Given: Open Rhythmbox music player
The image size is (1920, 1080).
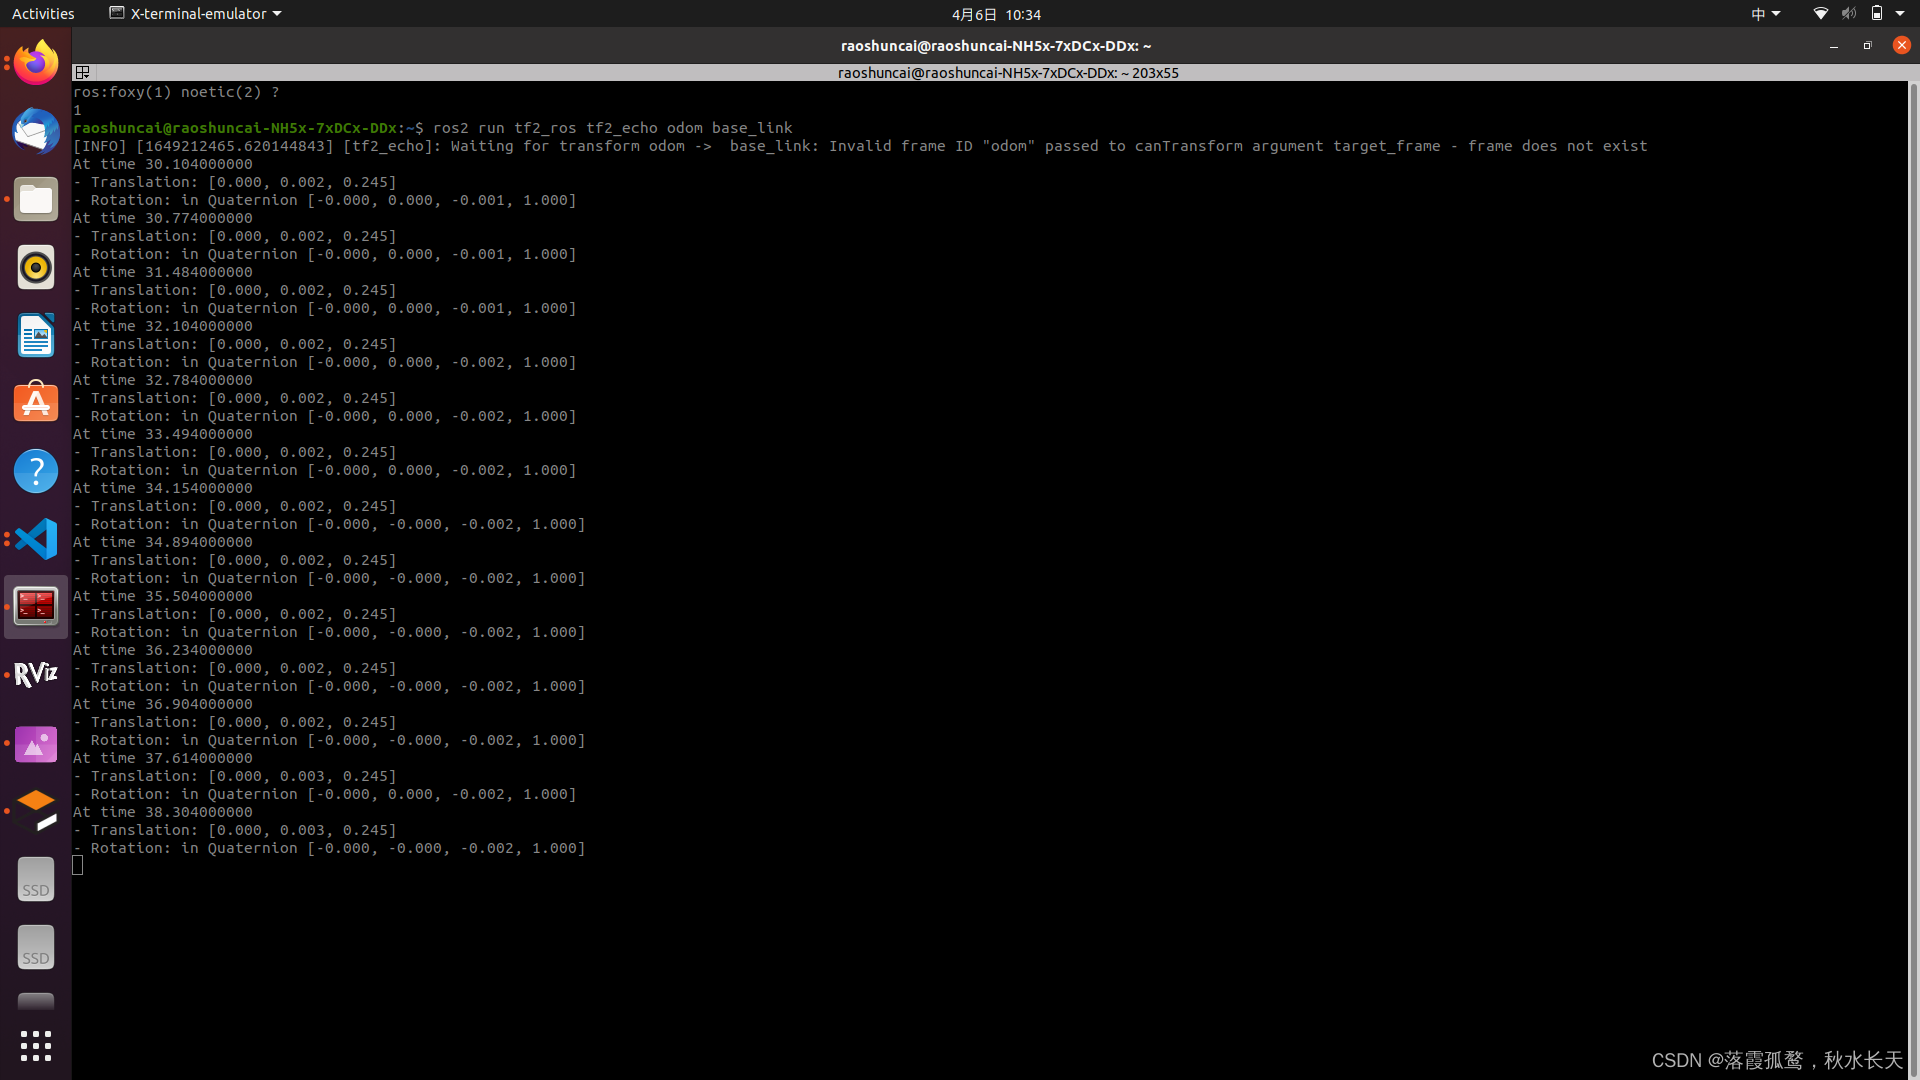Looking at the screenshot, I should pos(36,267).
